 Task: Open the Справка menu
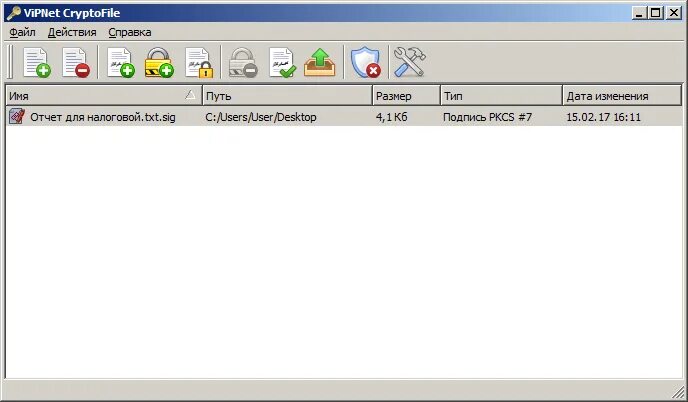[130, 32]
